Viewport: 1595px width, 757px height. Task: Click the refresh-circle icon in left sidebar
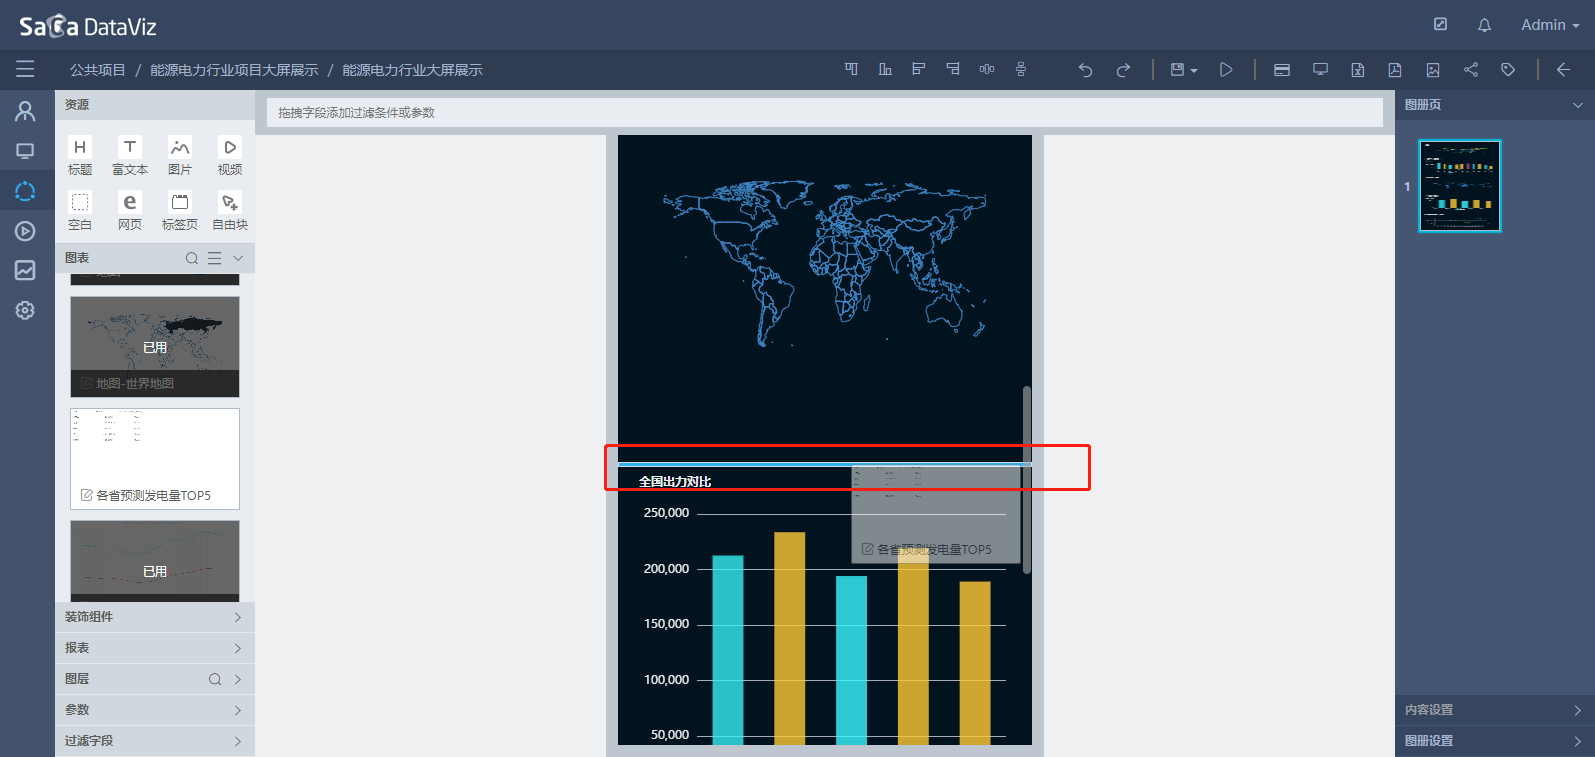pyautogui.click(x=25, y=191)
